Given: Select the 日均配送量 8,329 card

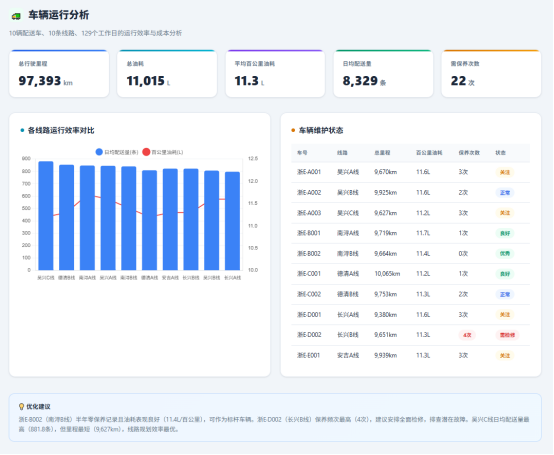Looking at the screenshot, I should (383, 74).
